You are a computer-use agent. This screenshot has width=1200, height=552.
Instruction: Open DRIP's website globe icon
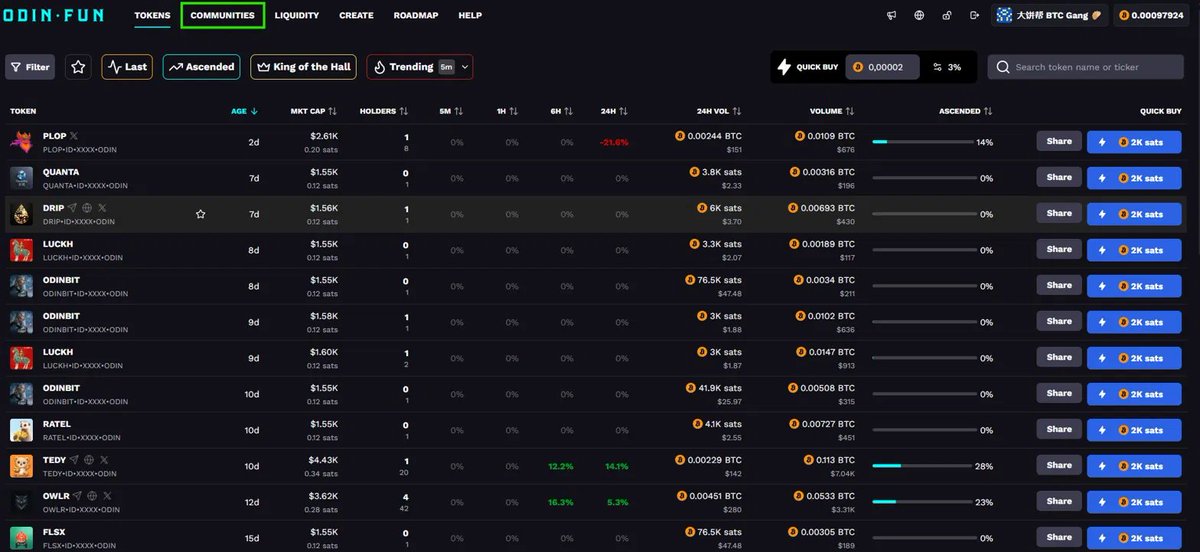pyautogui.click(x=87, y=208)
